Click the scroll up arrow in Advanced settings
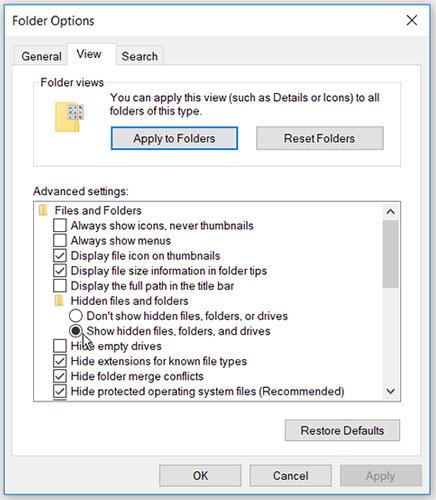Image resolution: width=436 pixels, height=500 pixels. tap(391, 212)
